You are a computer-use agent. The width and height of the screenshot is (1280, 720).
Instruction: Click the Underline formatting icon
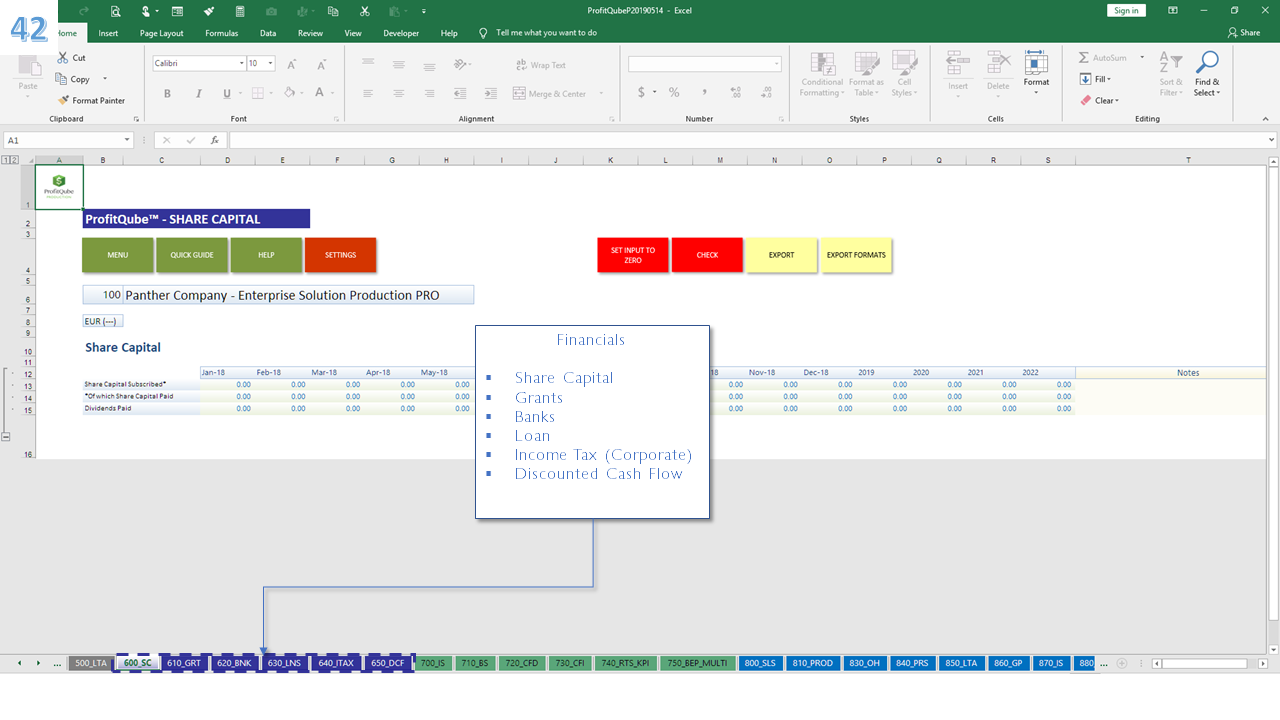(x=227, y=93)
